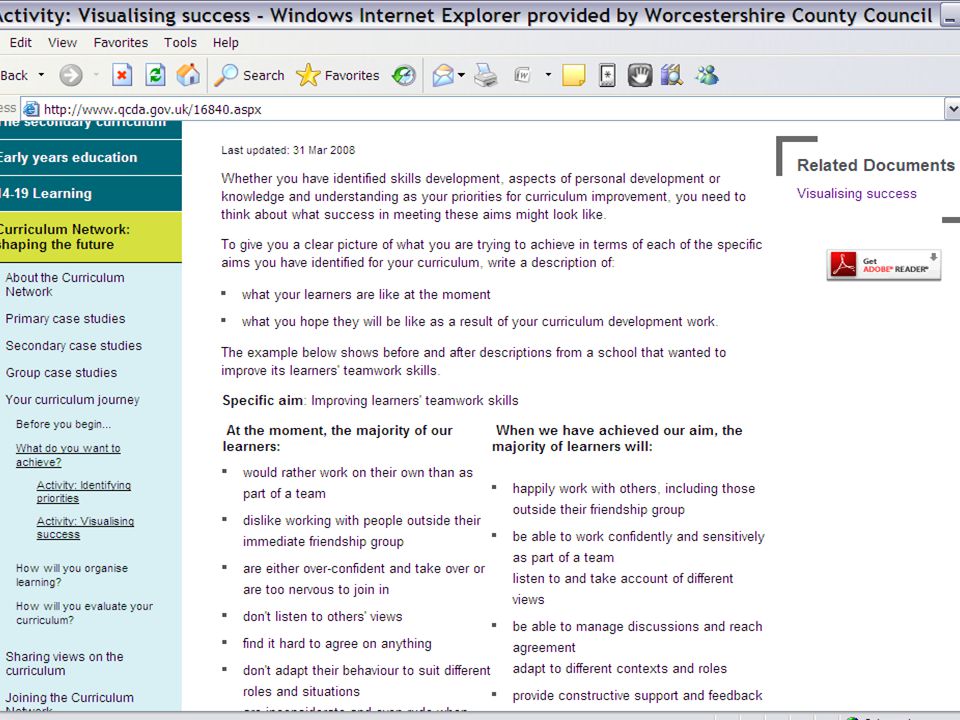Open Your curriculum journey link
Viewport: 960px width, 720px height.
tap(73, 399)
